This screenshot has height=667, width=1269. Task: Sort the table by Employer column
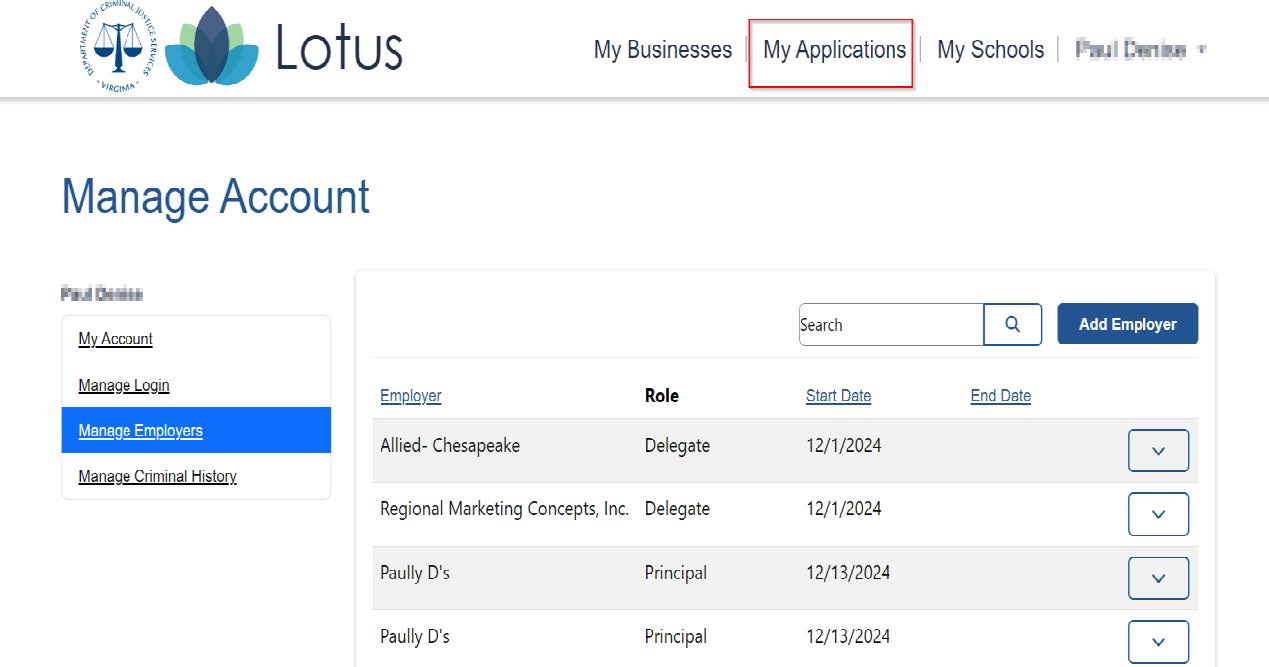(410, 396)
